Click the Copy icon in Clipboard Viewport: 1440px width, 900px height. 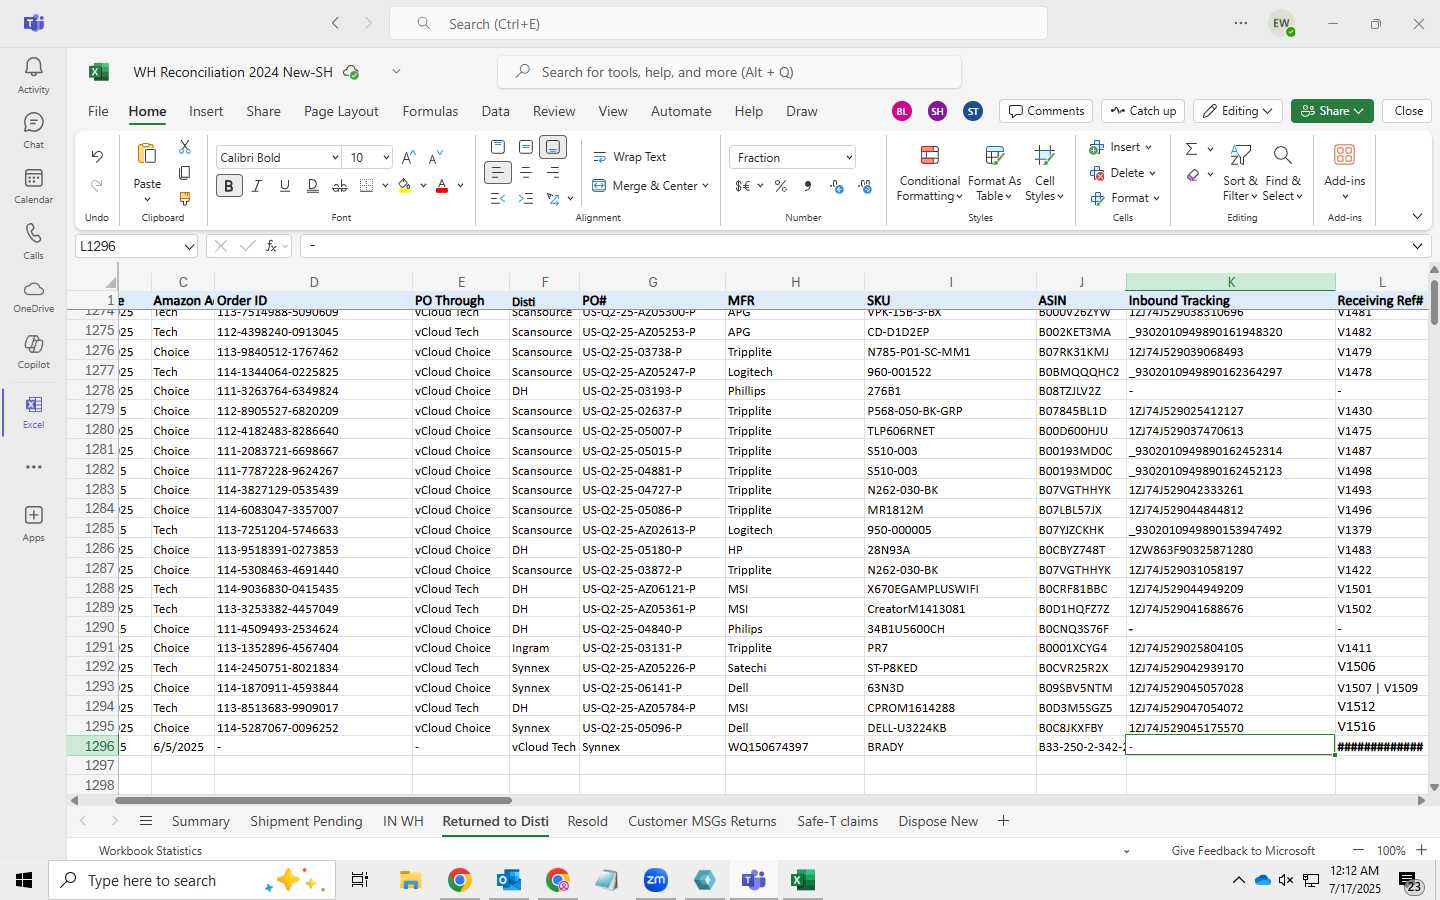[184, 173]
